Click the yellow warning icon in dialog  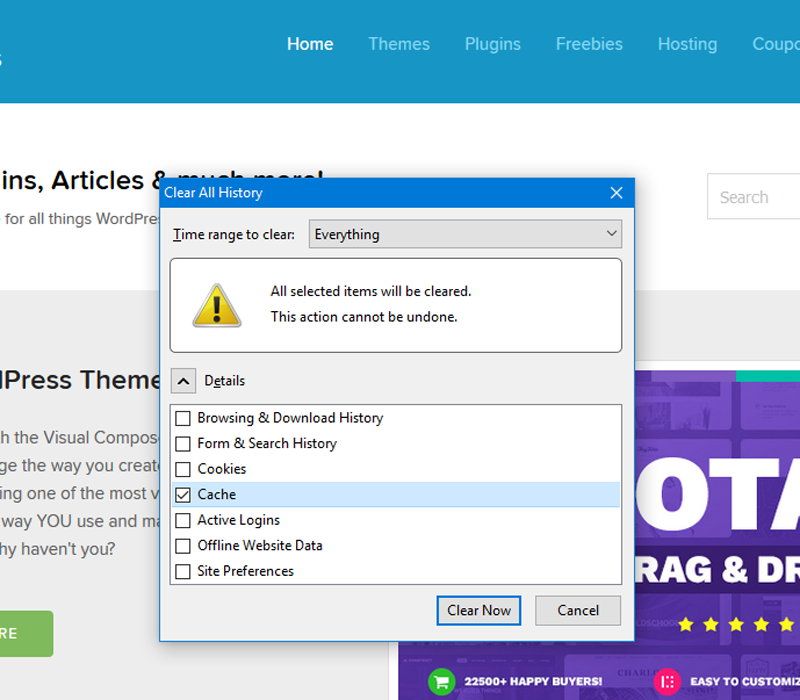click(217, 306)
